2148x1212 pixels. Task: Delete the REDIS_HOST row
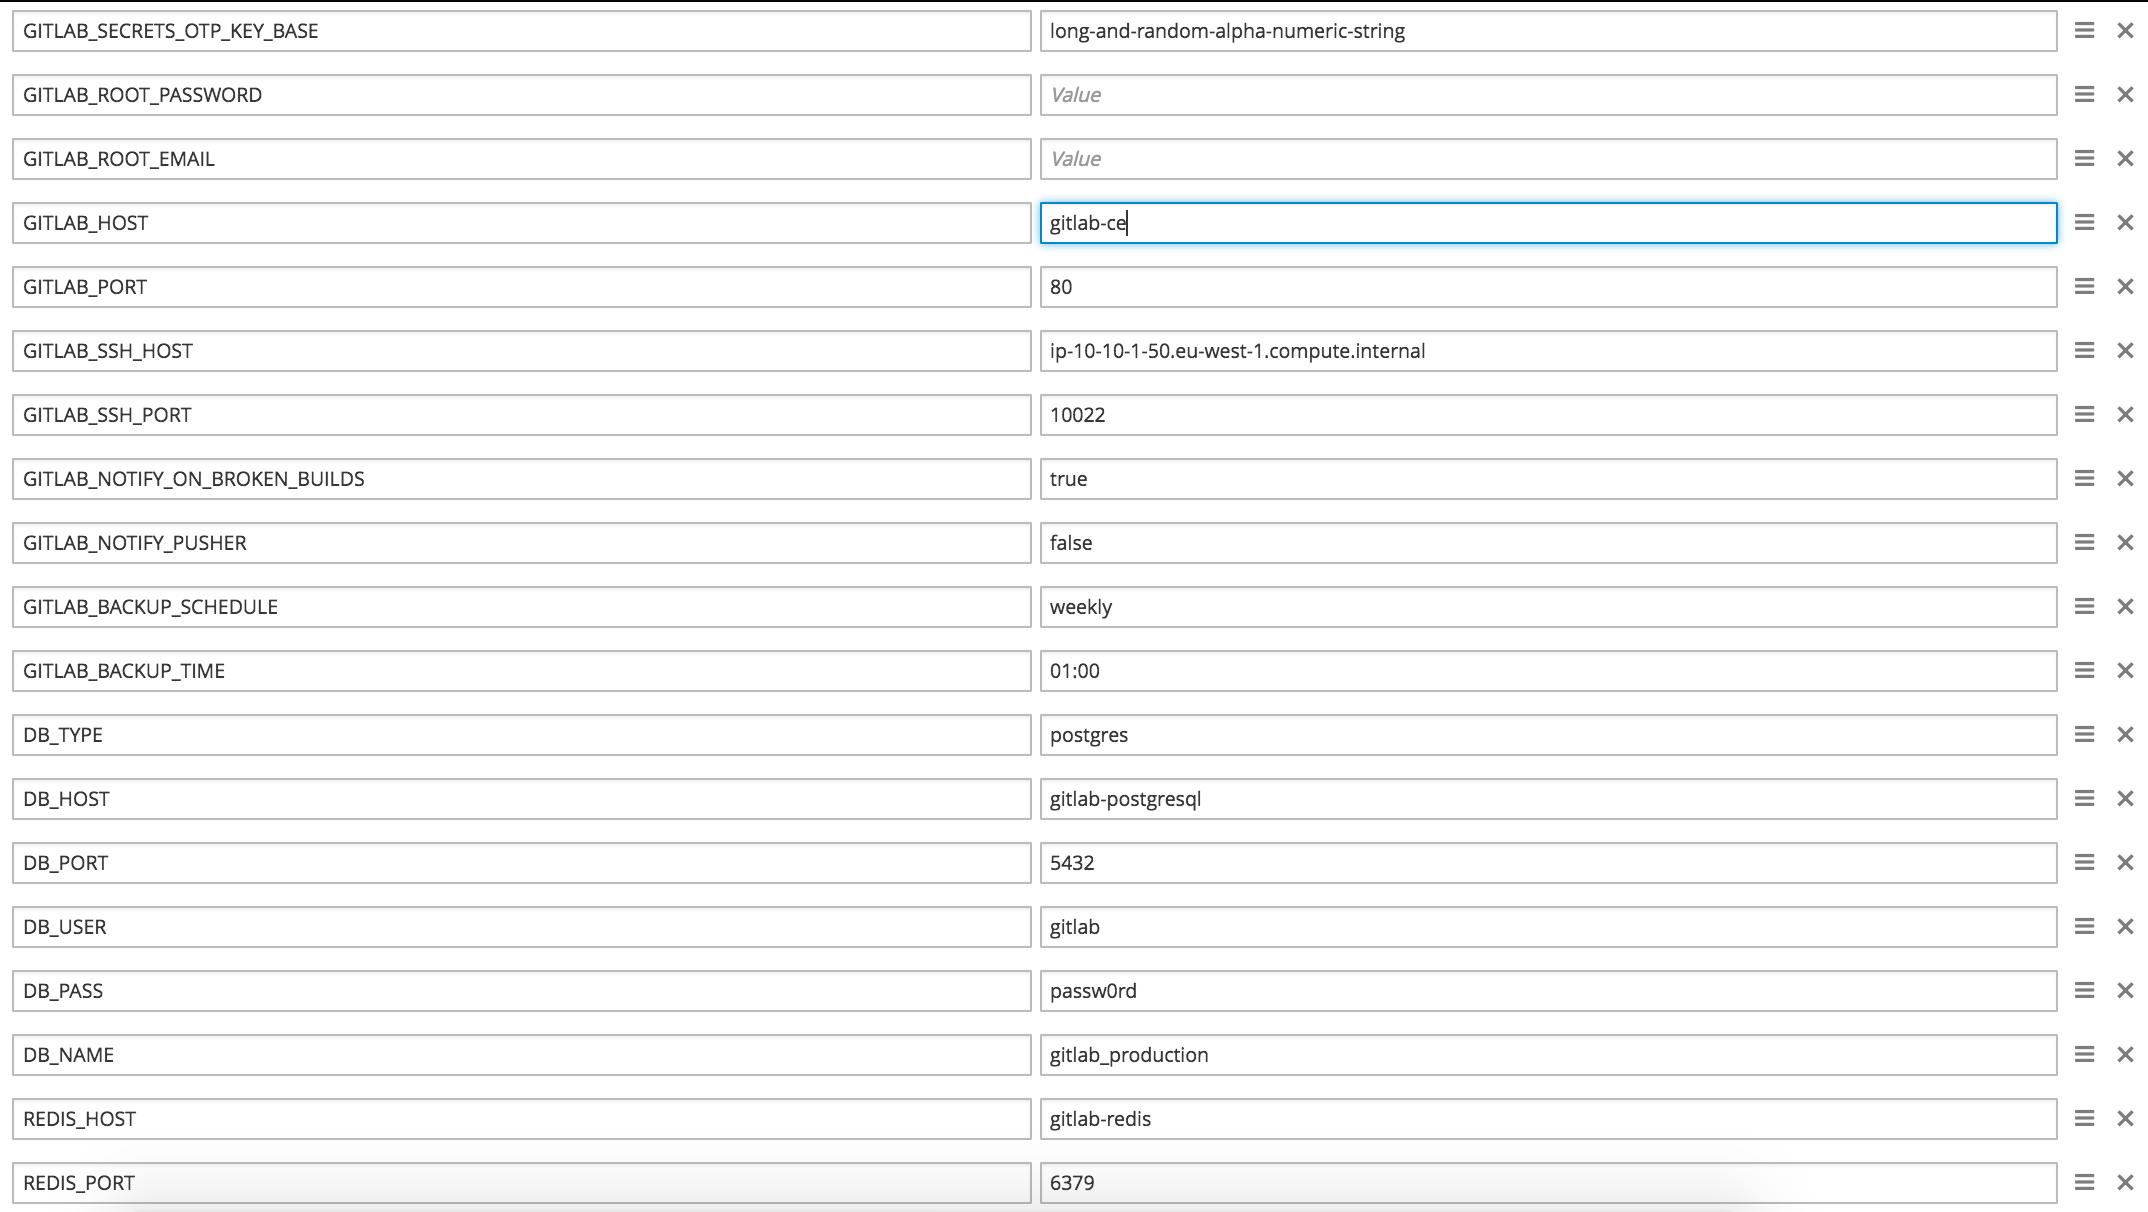point(2125,1119)
